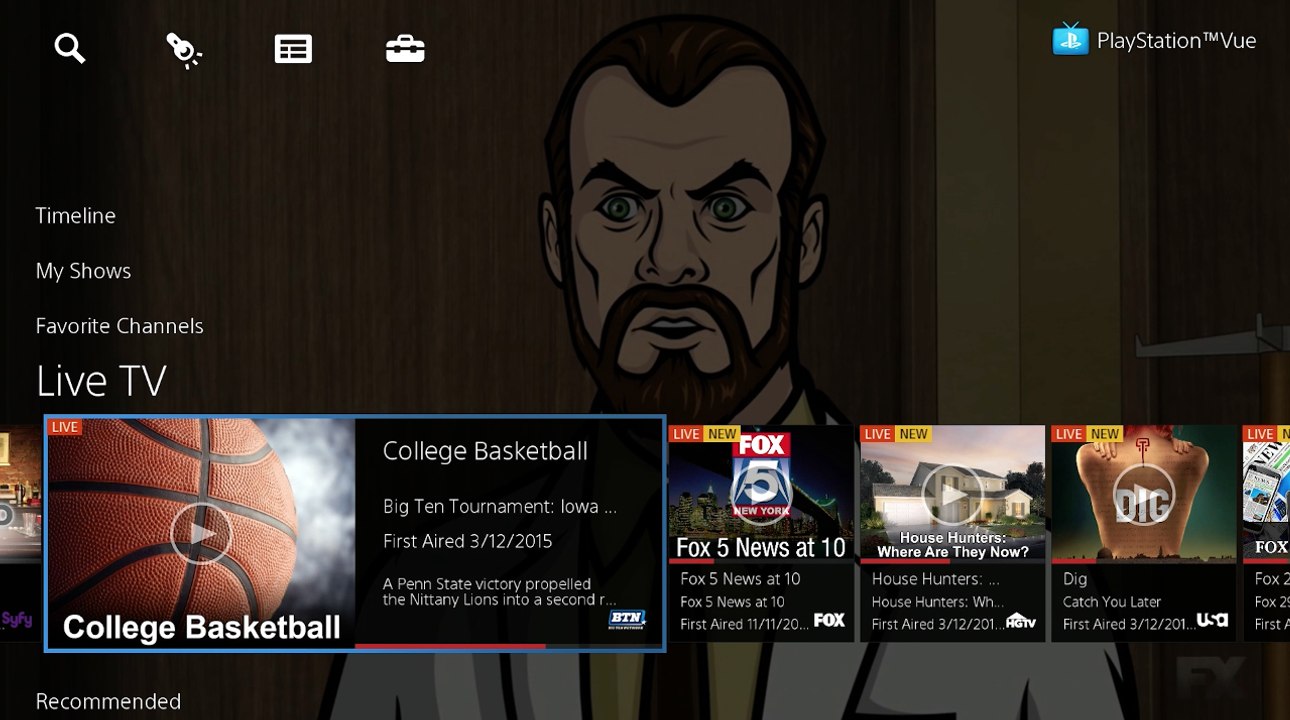
Task: Click 'First Aired 3/12/2015' on College Basketball
Action: (467, 541)
